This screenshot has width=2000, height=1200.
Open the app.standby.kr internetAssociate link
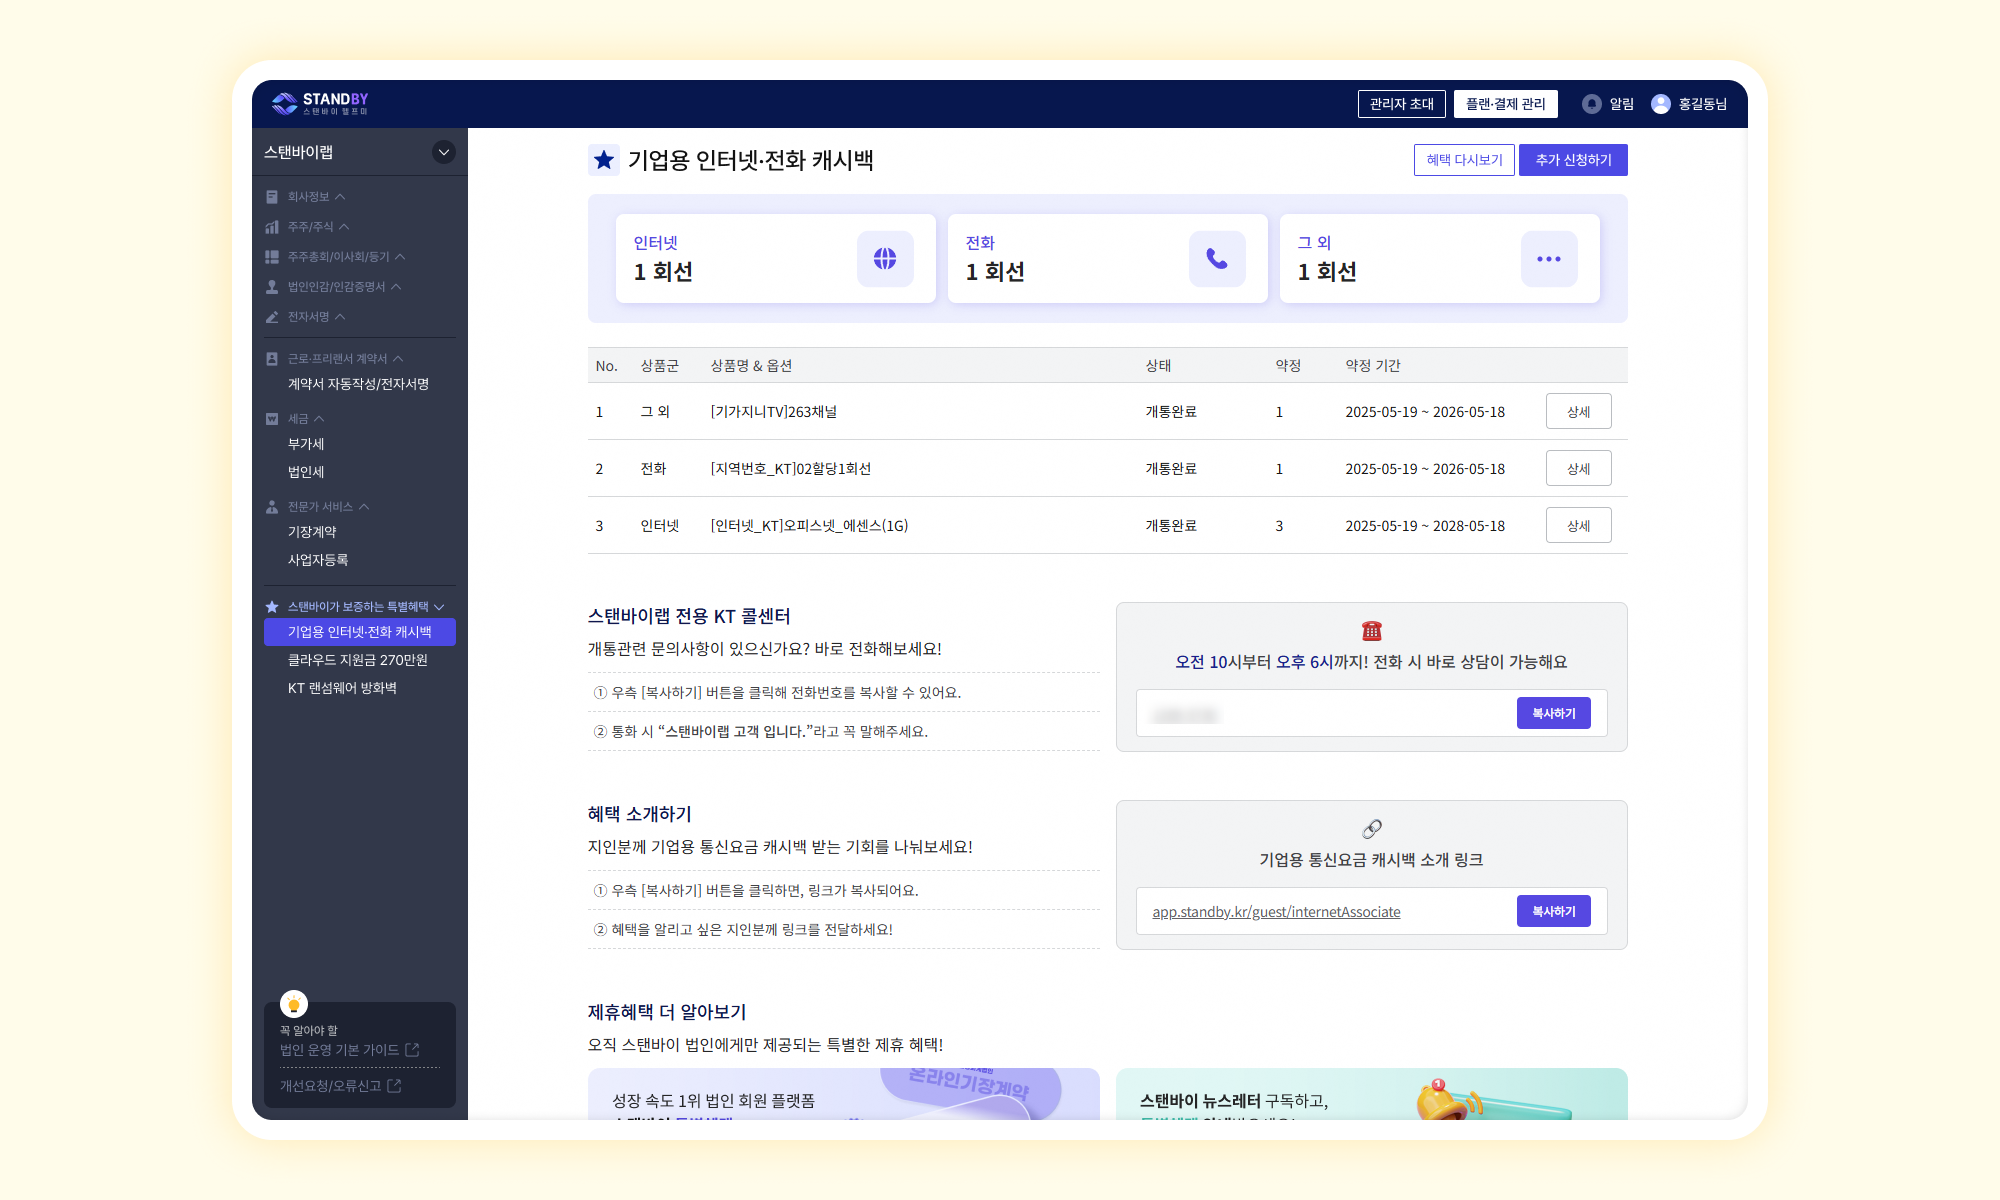point(1276,912)
